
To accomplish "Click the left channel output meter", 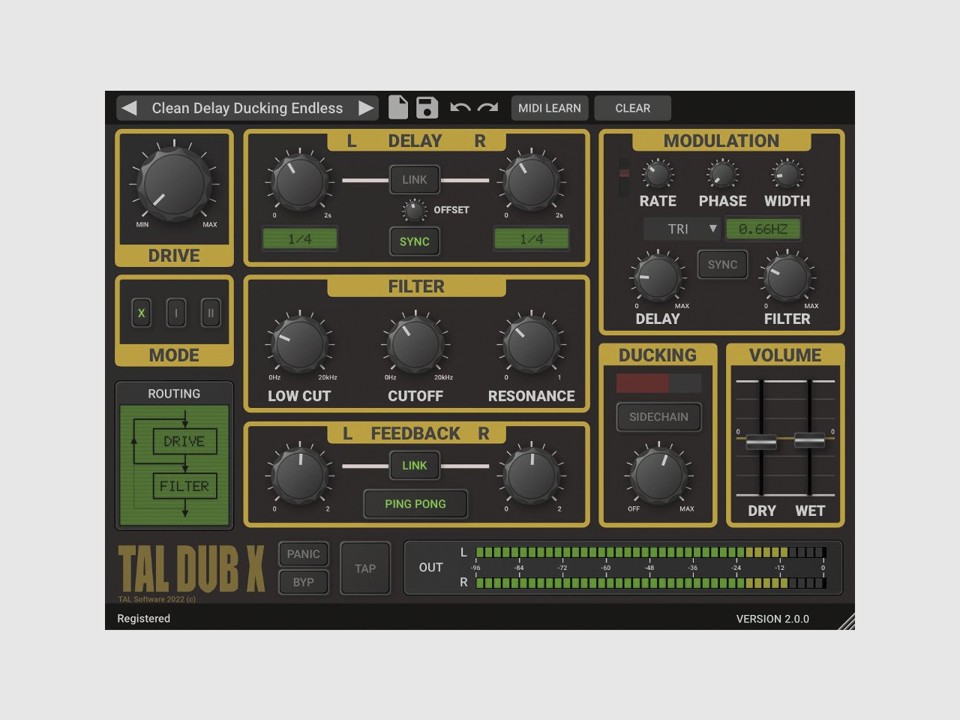I will tap(651, 552).
